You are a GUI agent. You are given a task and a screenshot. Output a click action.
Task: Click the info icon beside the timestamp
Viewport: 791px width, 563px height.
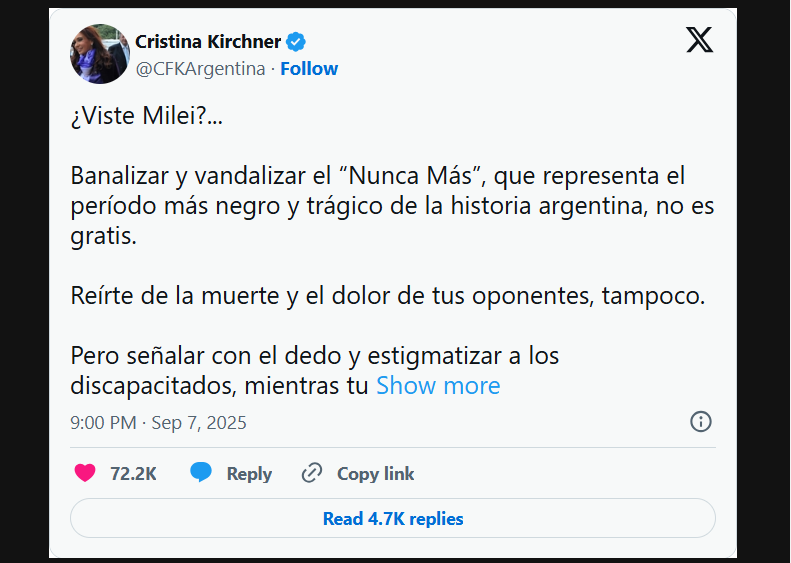coord(701,421)
